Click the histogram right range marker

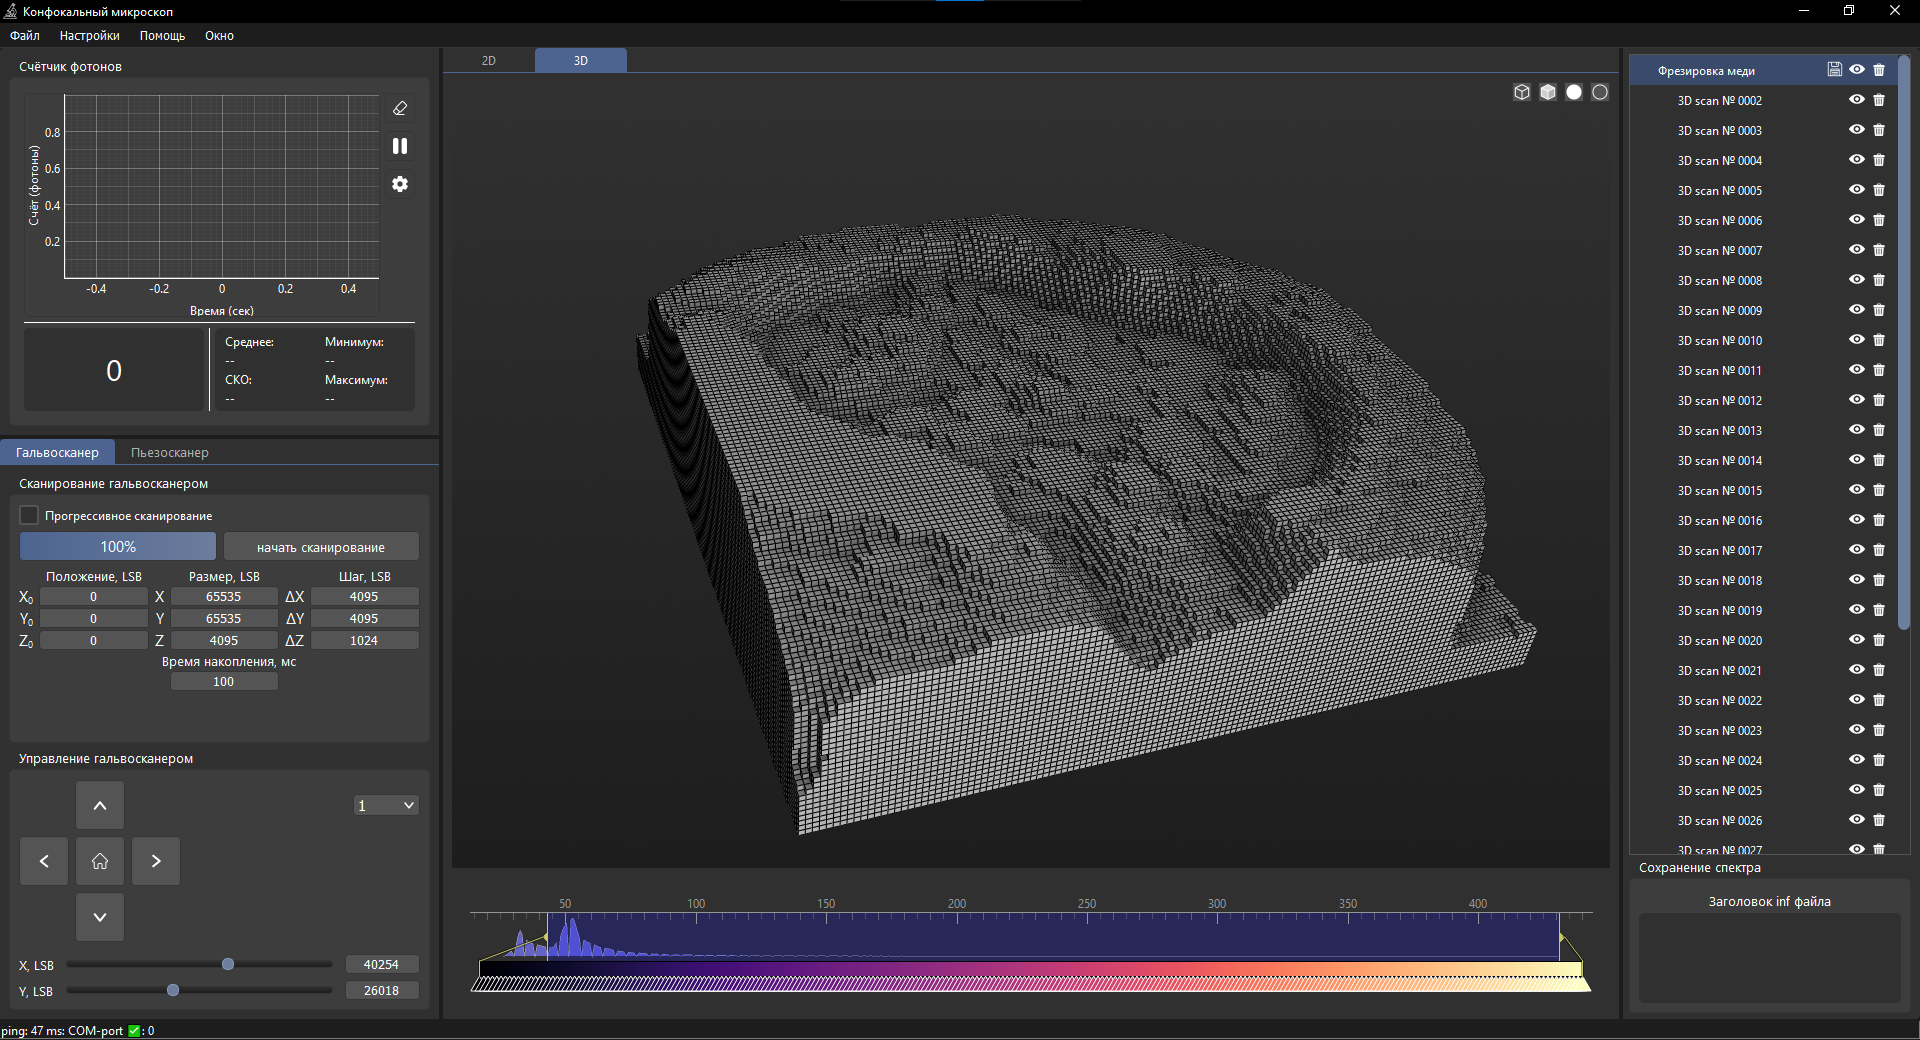[1560, 937]
